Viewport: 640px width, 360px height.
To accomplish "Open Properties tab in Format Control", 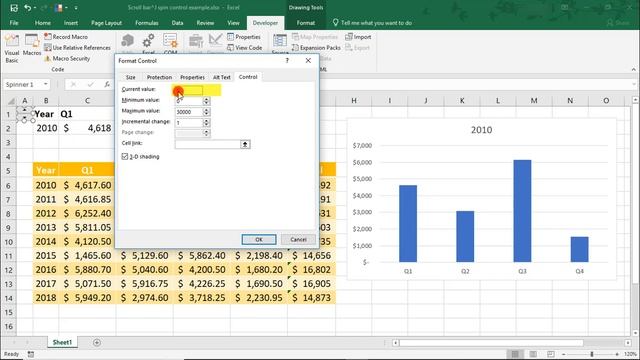I will point(192,77).
